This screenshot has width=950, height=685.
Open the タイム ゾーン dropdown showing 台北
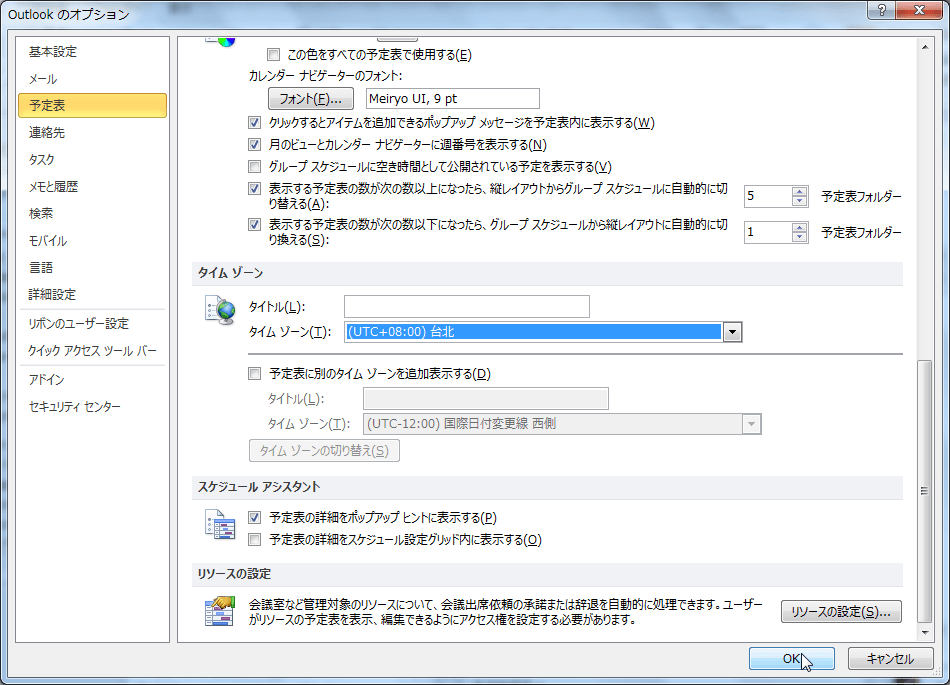(732, 332)
